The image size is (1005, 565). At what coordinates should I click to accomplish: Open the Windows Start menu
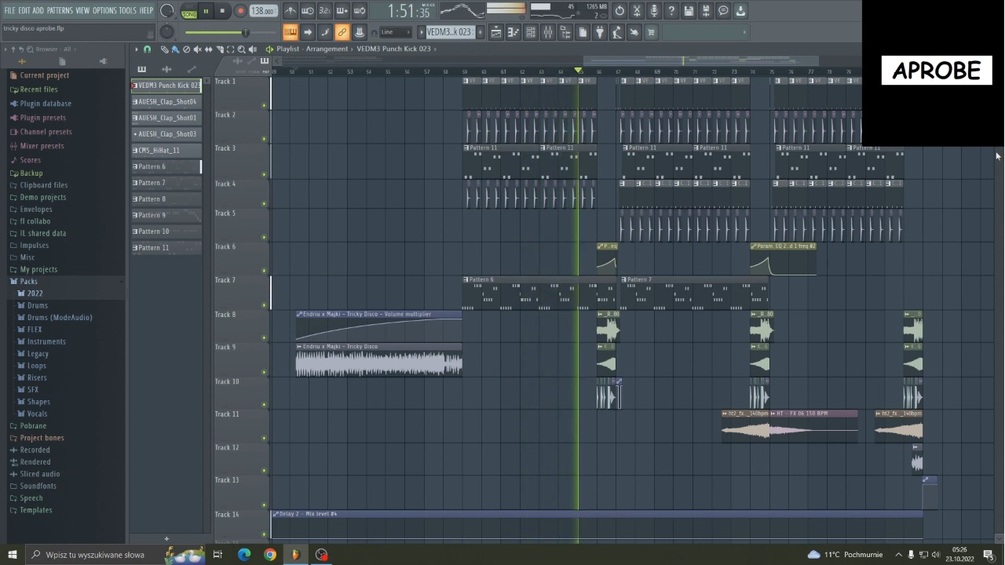(12, 554)
